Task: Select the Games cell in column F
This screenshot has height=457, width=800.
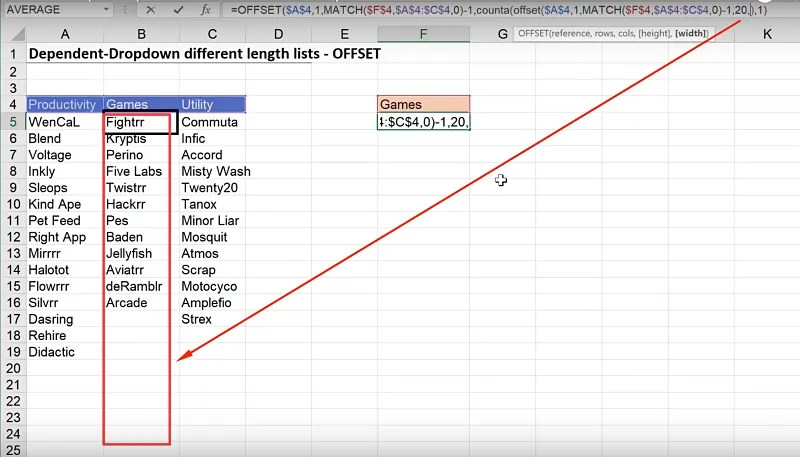Action: pos(423,104)
